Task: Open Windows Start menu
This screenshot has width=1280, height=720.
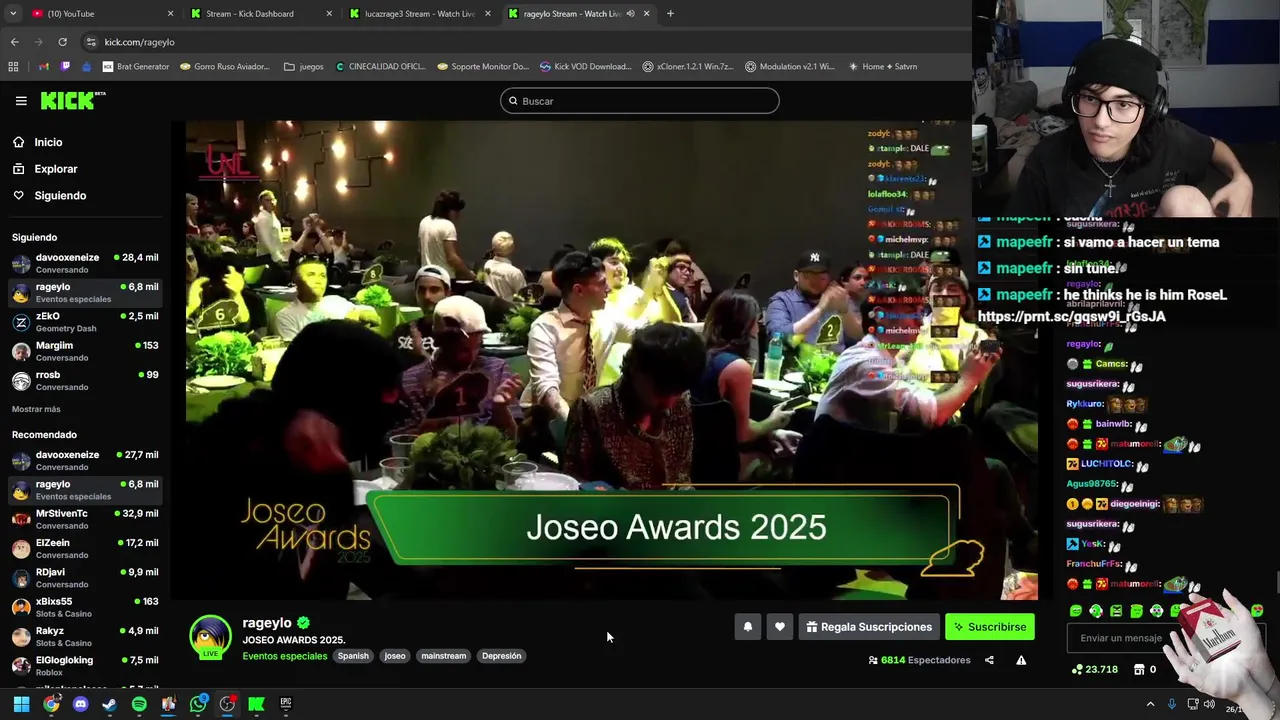Action: pyautogui.click(x=21, y=704)
